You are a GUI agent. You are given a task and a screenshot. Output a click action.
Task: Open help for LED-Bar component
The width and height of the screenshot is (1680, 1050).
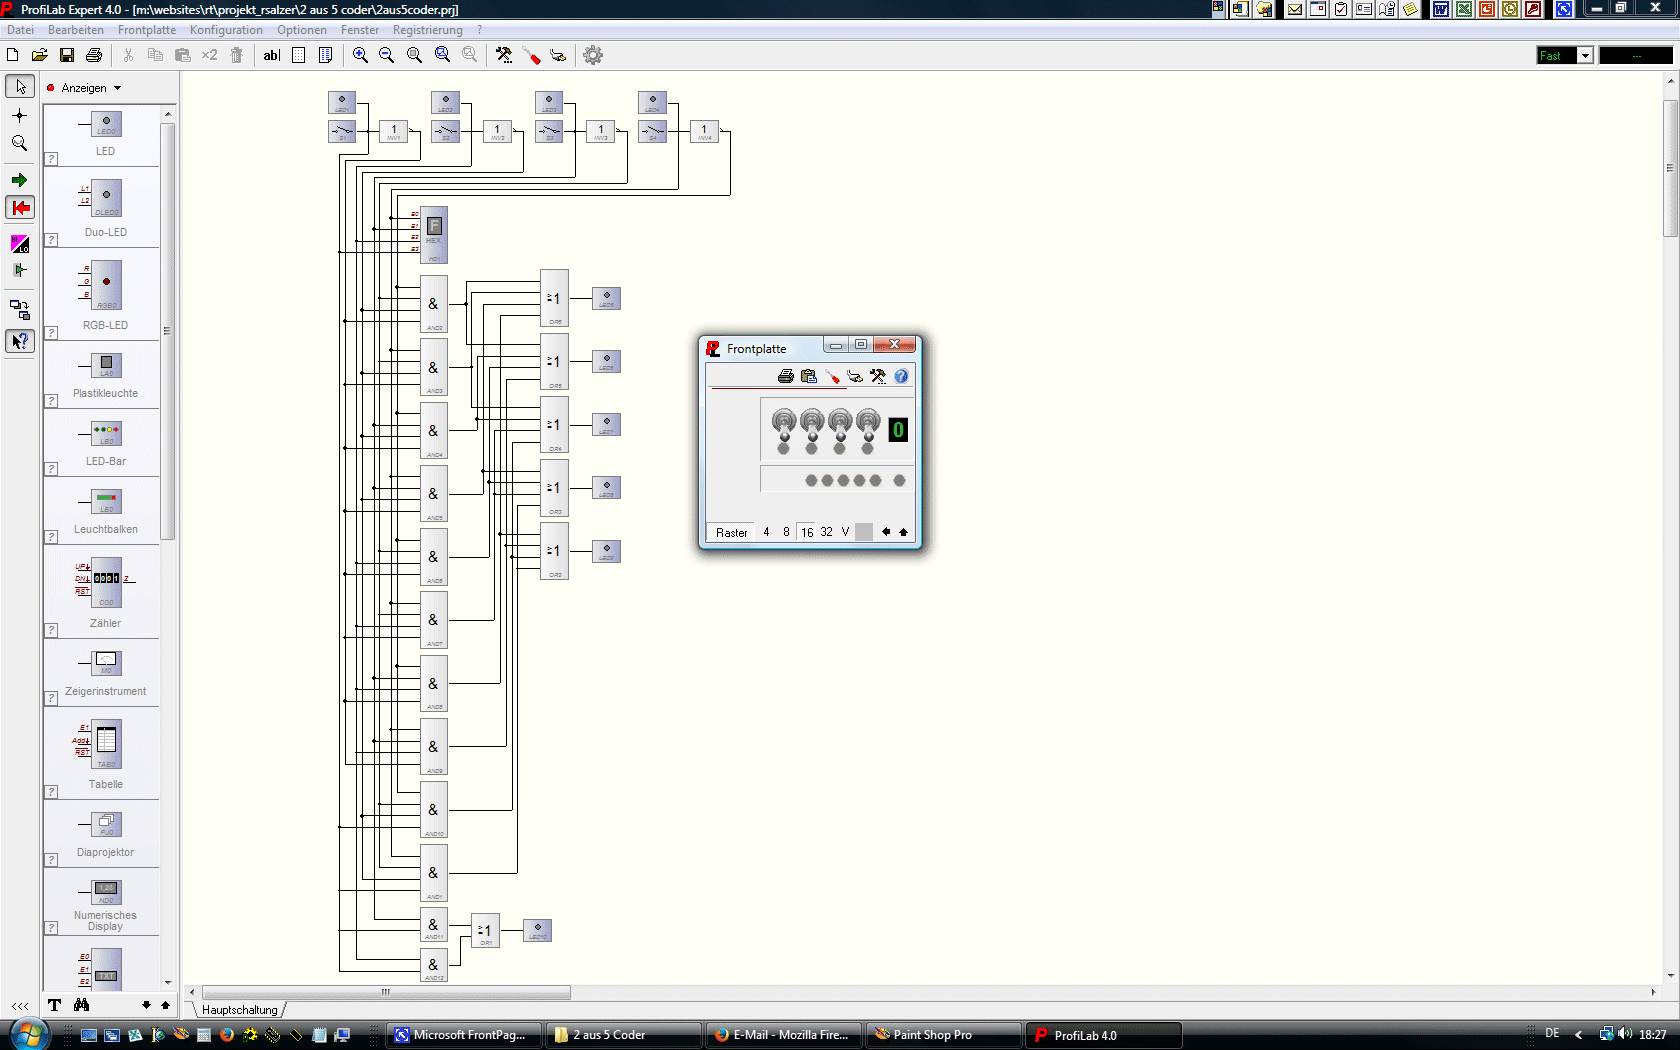tap(51, 469)
